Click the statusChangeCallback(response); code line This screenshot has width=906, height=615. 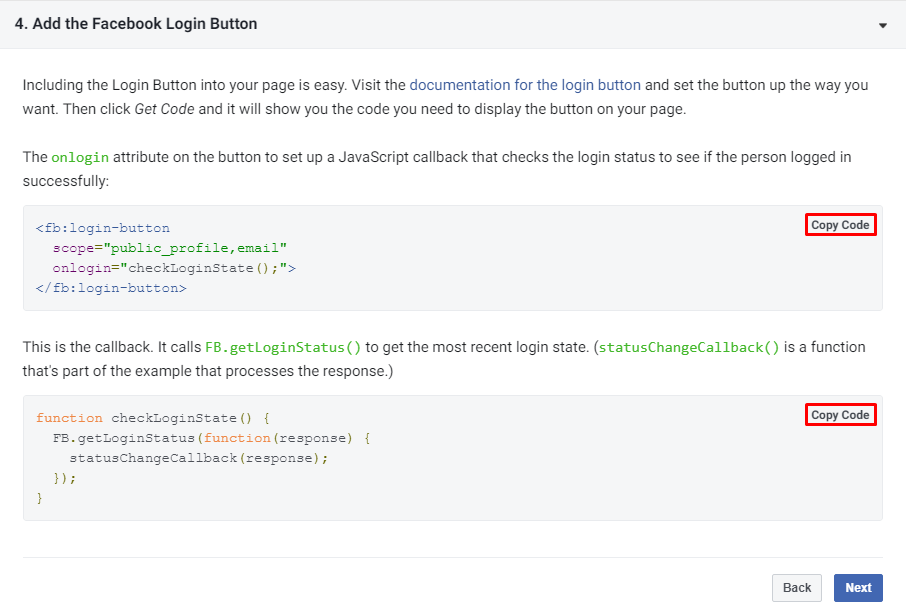coord(199,458)
